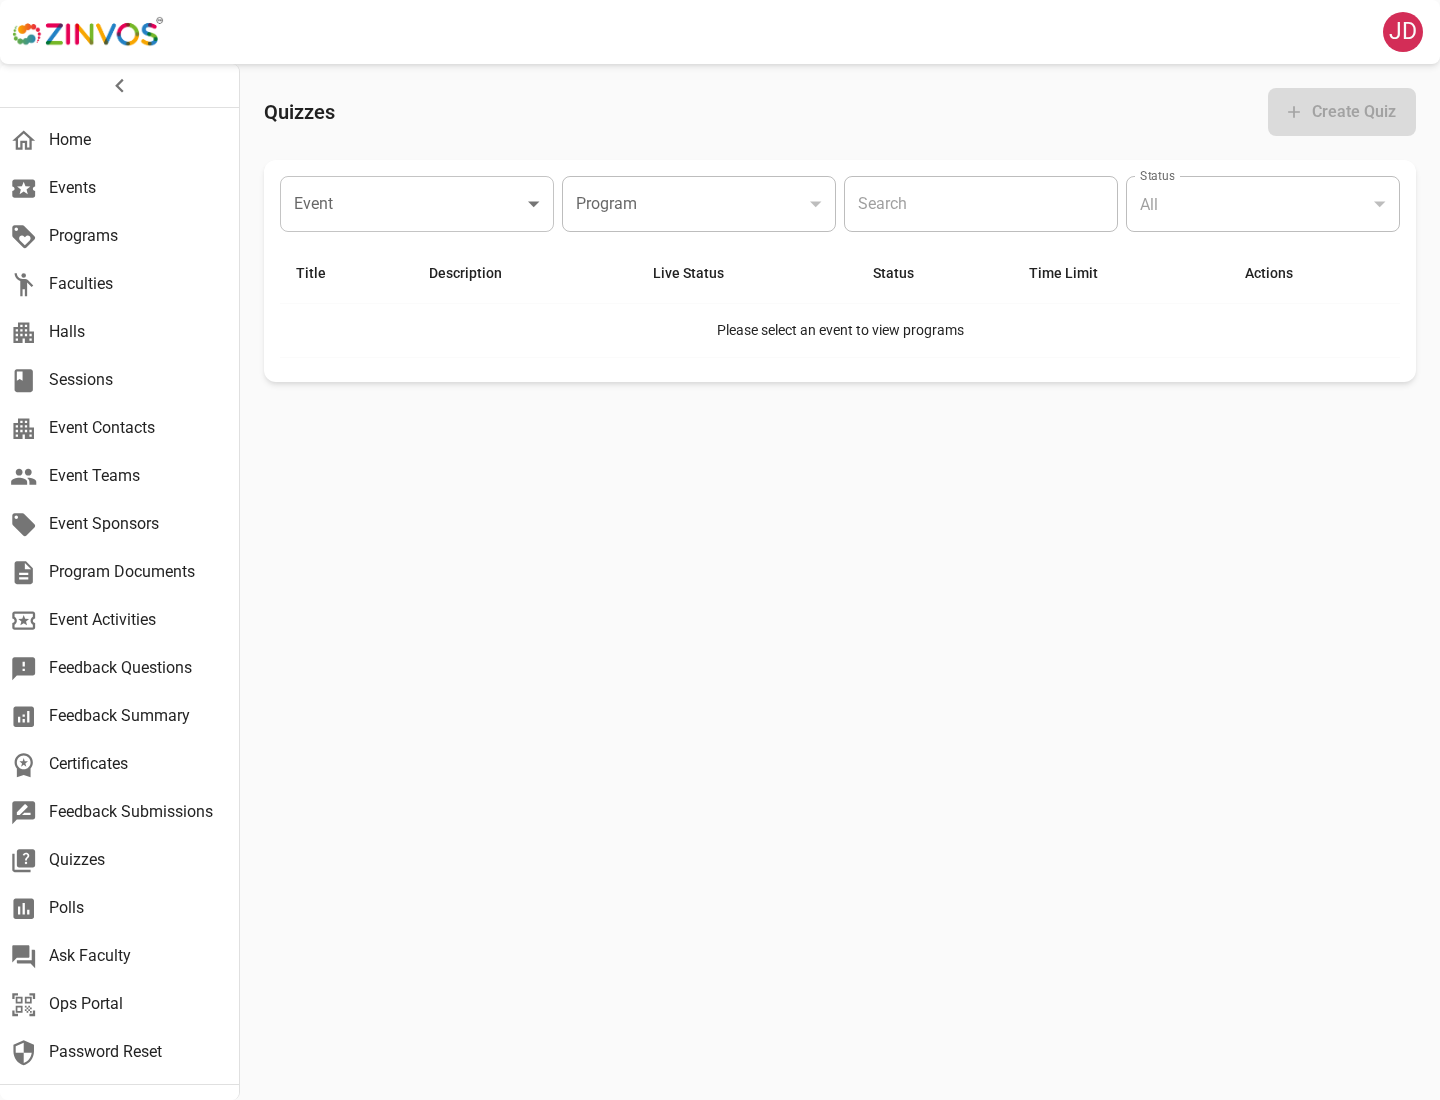Click the 'Please select an event' message

click(840, 330)
